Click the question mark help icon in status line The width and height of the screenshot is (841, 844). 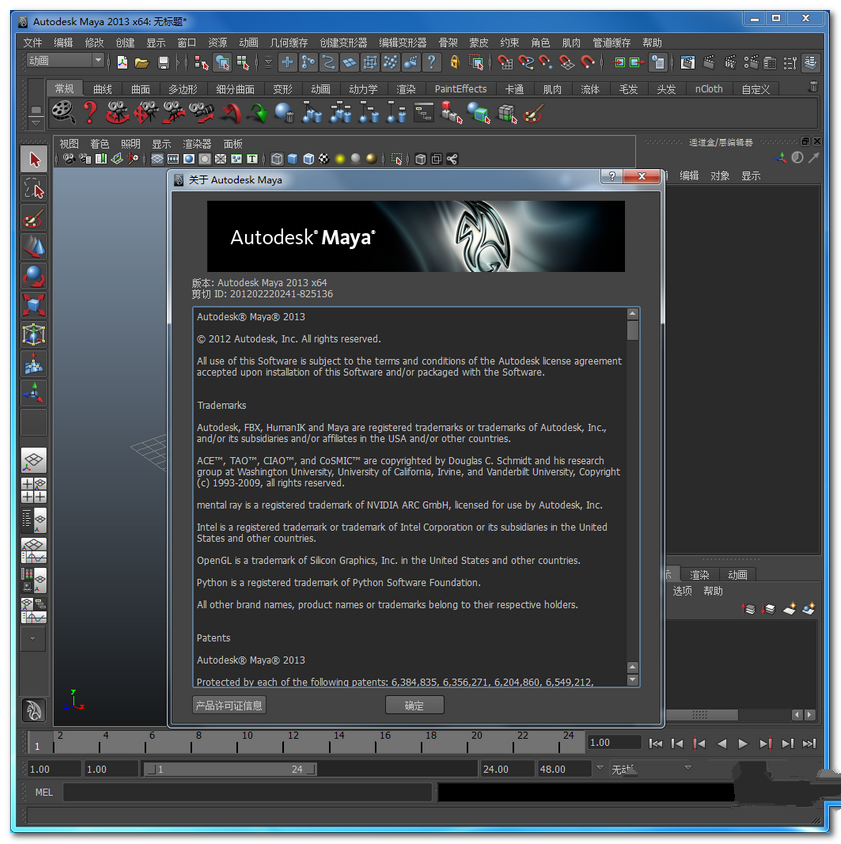431,62
